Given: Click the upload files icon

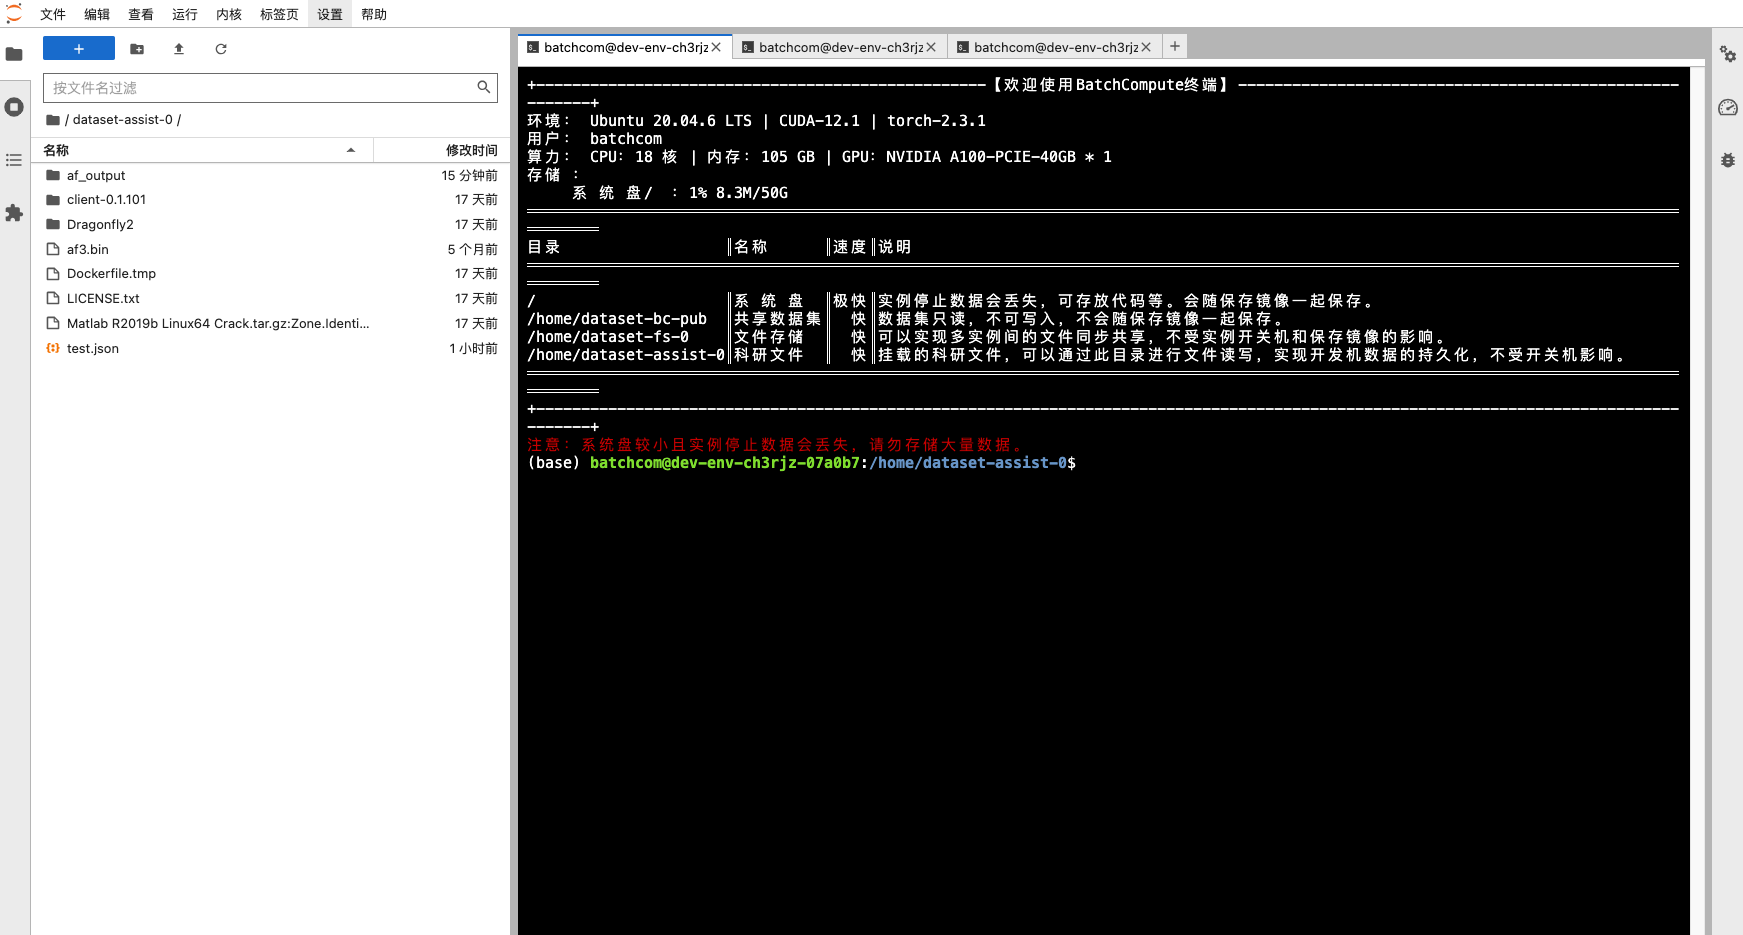Looking at the screenshot, I should (179, 49).
